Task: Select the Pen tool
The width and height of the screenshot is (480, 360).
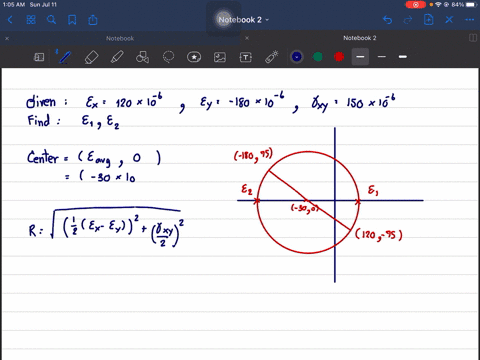Action: coord(64,57)
